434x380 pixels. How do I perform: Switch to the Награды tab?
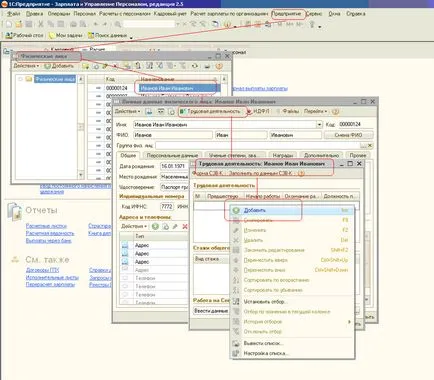[x=283, y=155]
